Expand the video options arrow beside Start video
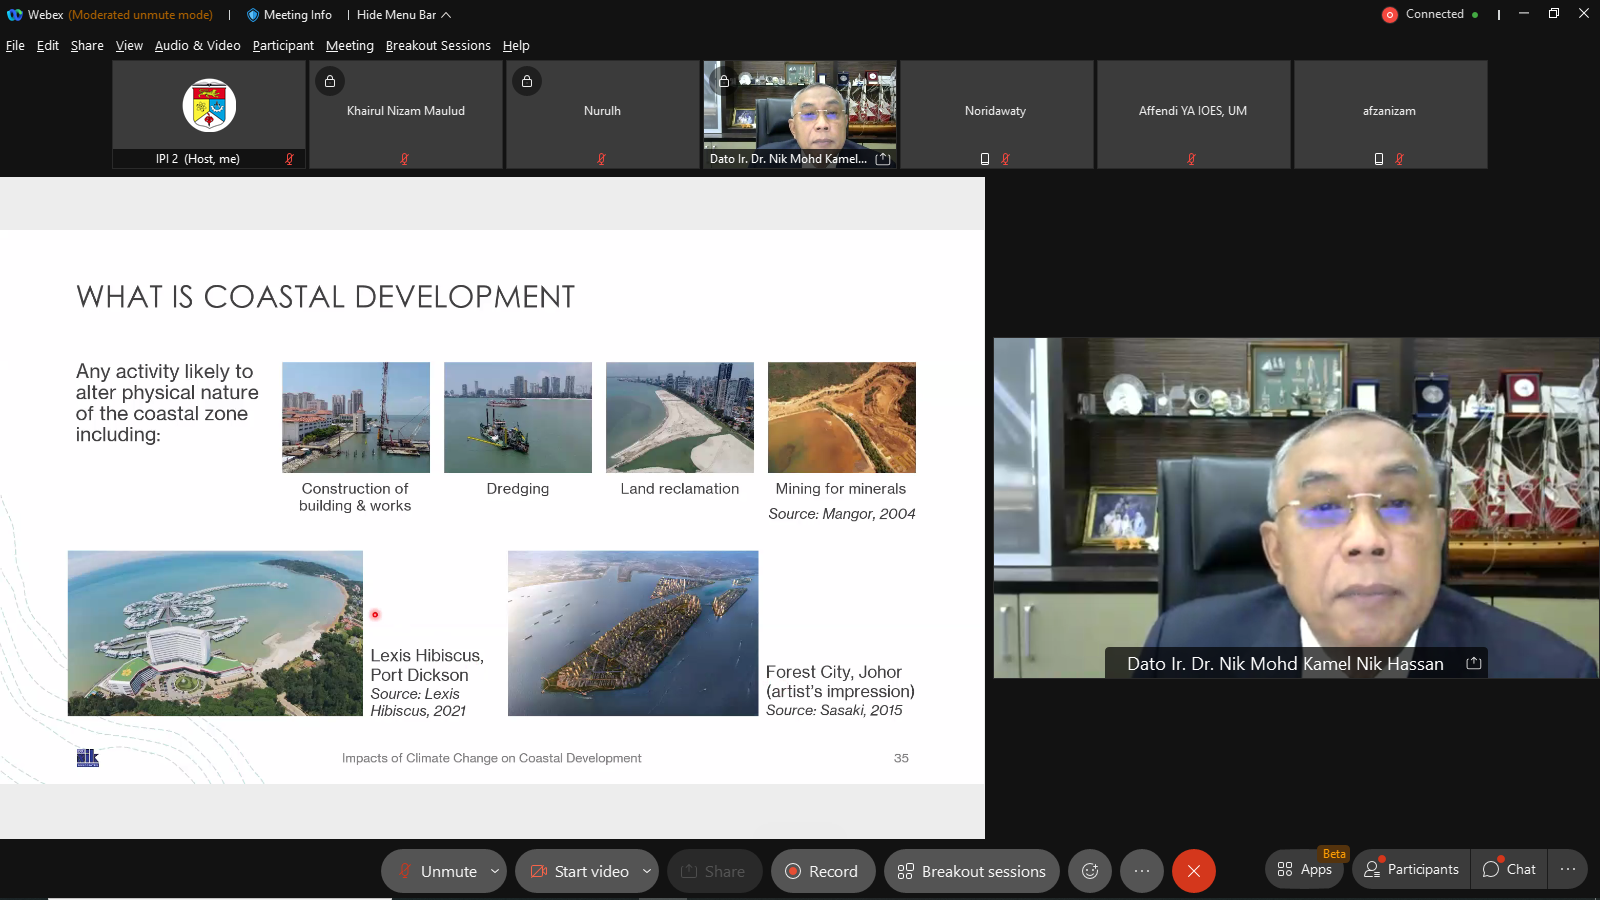The width and height of the screenshot is (1600, 900). click(646, 871)
